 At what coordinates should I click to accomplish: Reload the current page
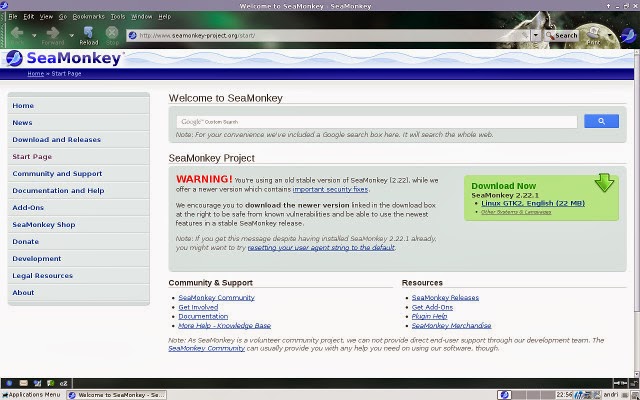tap(89, 35)
